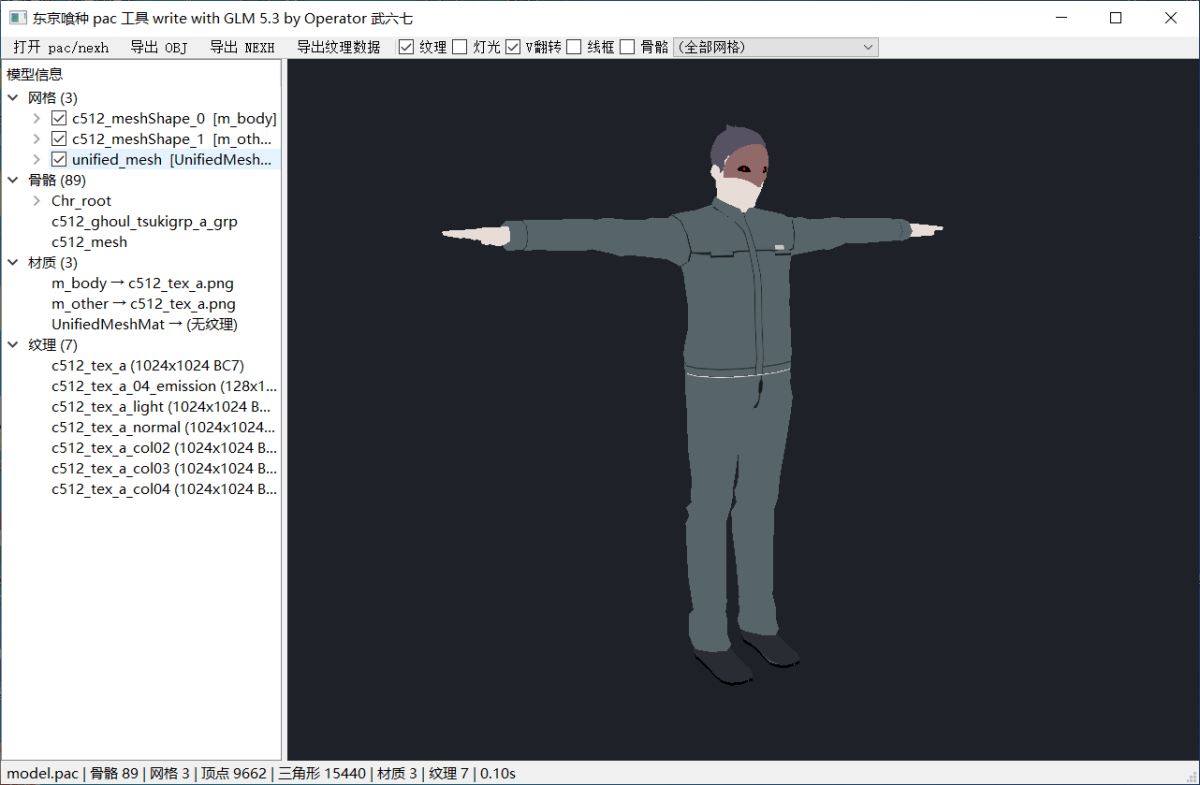Screen dimensions: 1200x785
Task: Expand the c512_meshShape_0 row arrow
Action: (37, 118)
